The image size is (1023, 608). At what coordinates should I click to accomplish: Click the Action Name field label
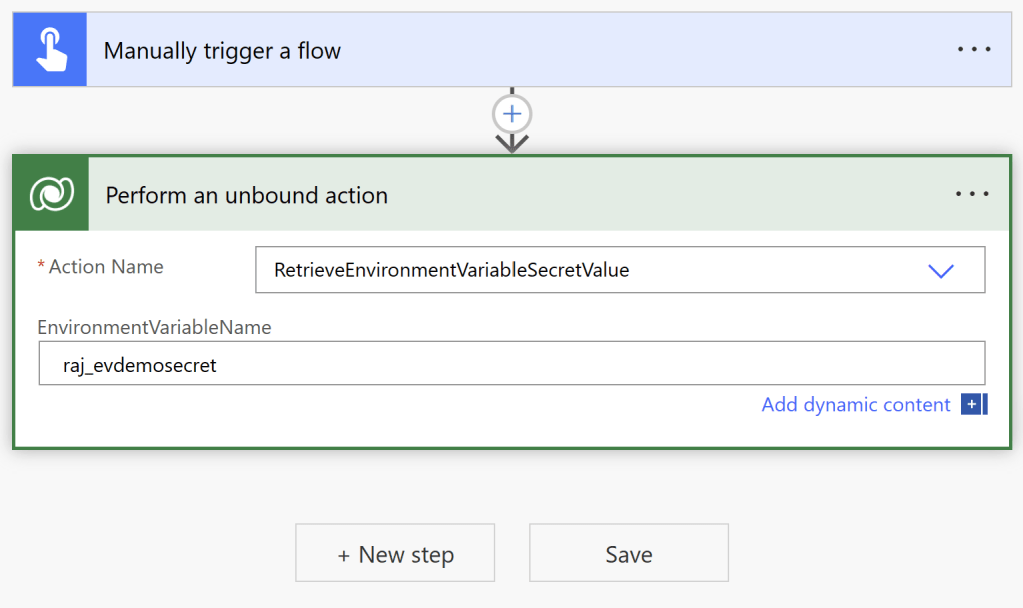[x=106, y=267]
